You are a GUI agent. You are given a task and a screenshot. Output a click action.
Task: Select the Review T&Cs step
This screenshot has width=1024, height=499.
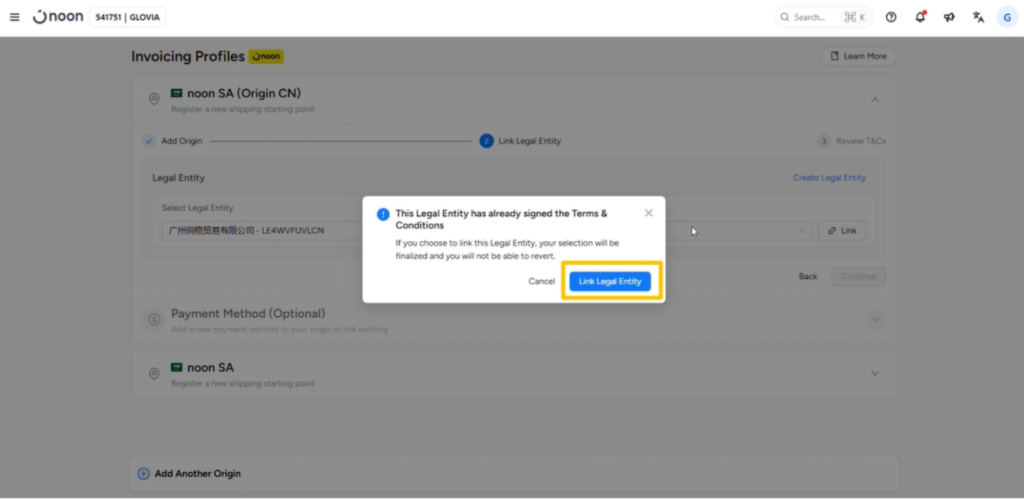coord(851,141)
